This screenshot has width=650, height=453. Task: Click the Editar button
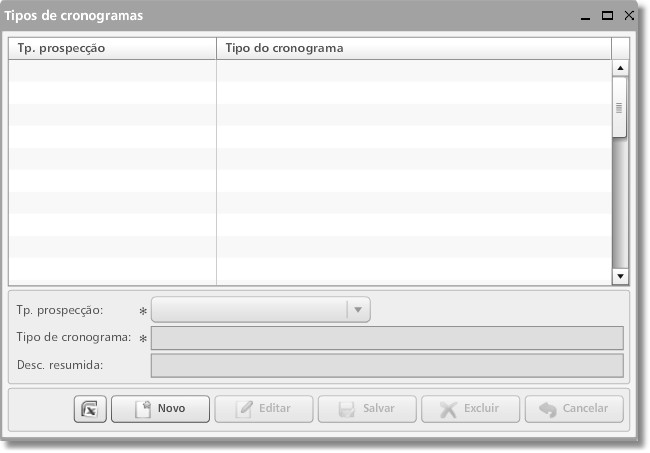pyautogui.click(x=264, y=409)
